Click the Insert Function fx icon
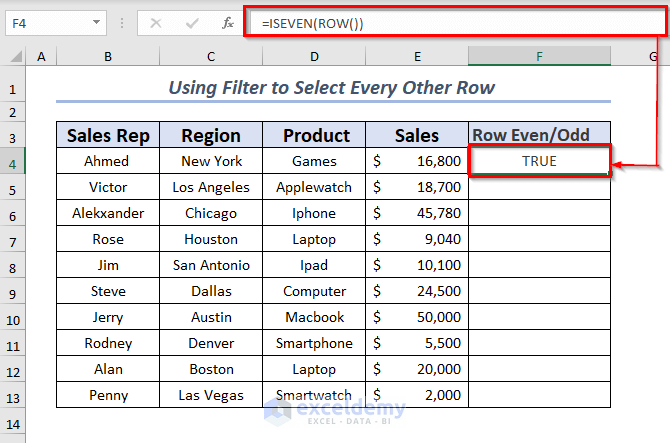The height and width of the screenshot is (443, 670). point(228,23)
